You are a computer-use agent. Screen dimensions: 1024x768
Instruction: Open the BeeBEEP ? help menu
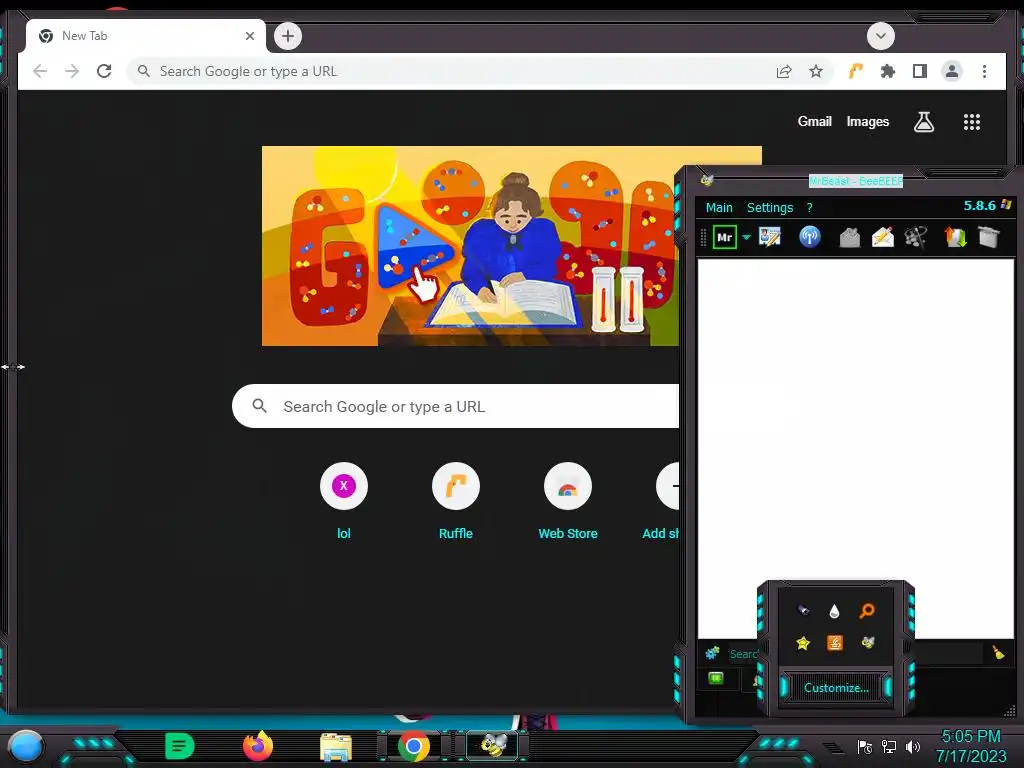[809, 208]
